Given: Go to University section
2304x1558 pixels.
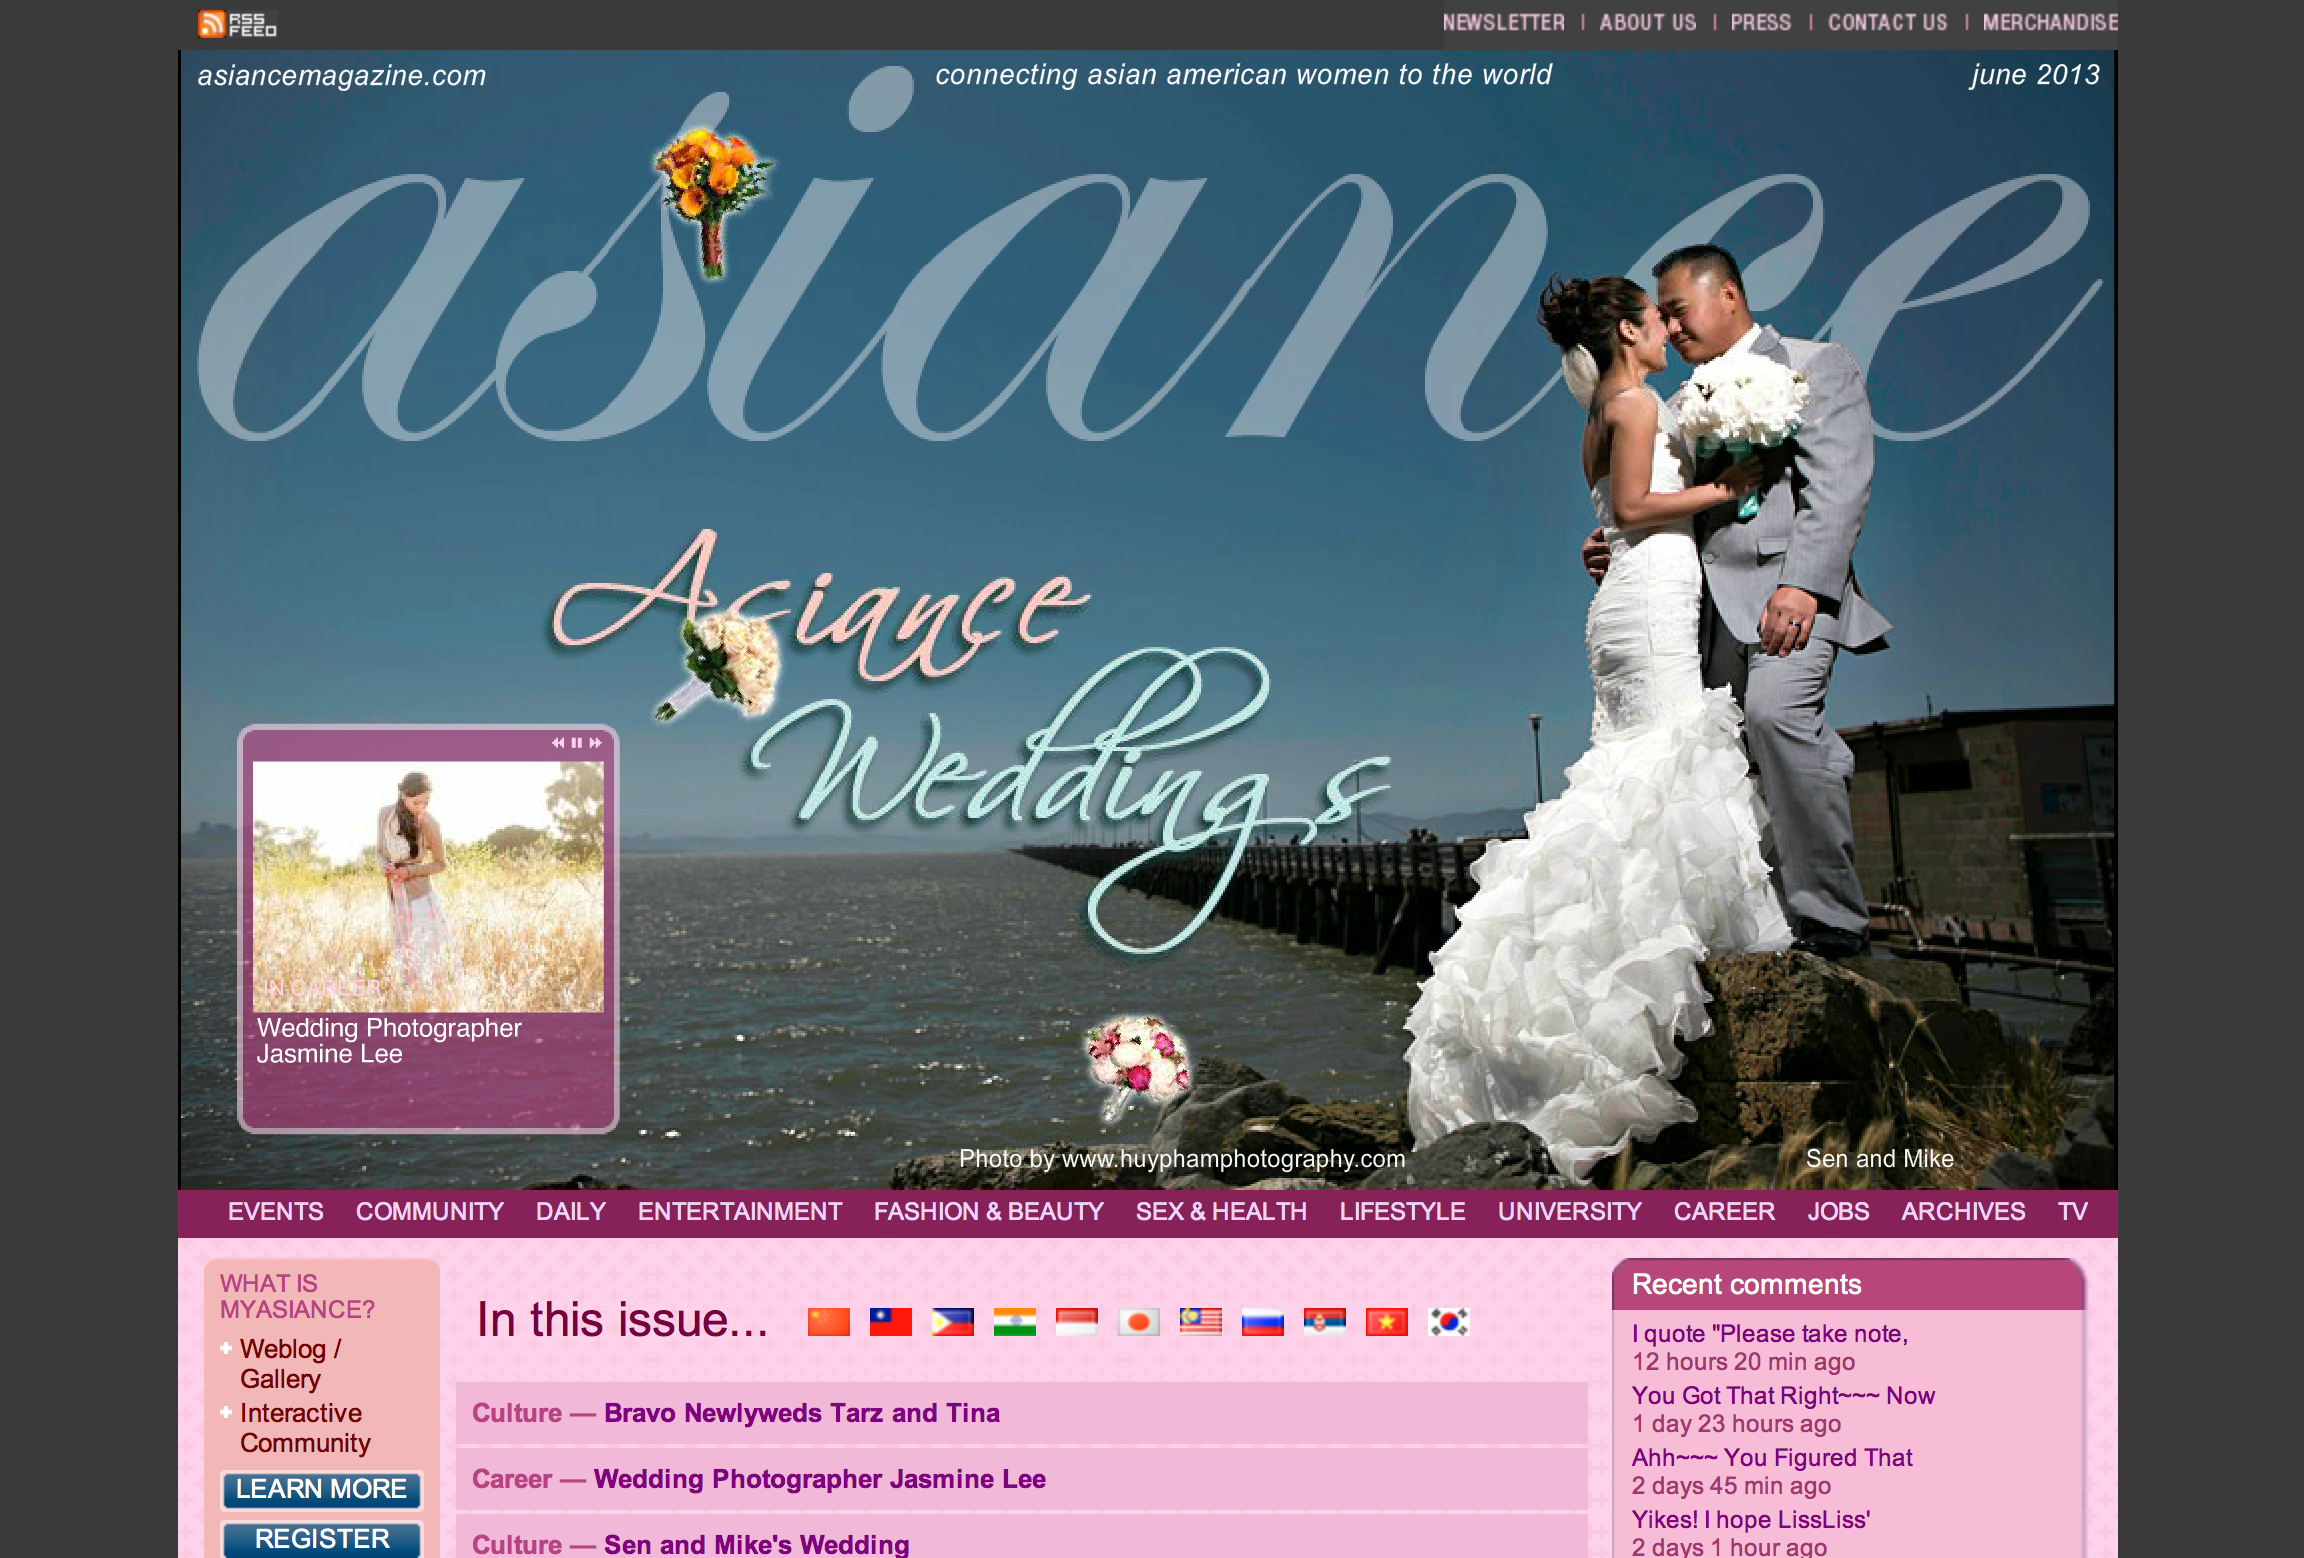Looking at the screenshot, I should click(1570, 1211).
